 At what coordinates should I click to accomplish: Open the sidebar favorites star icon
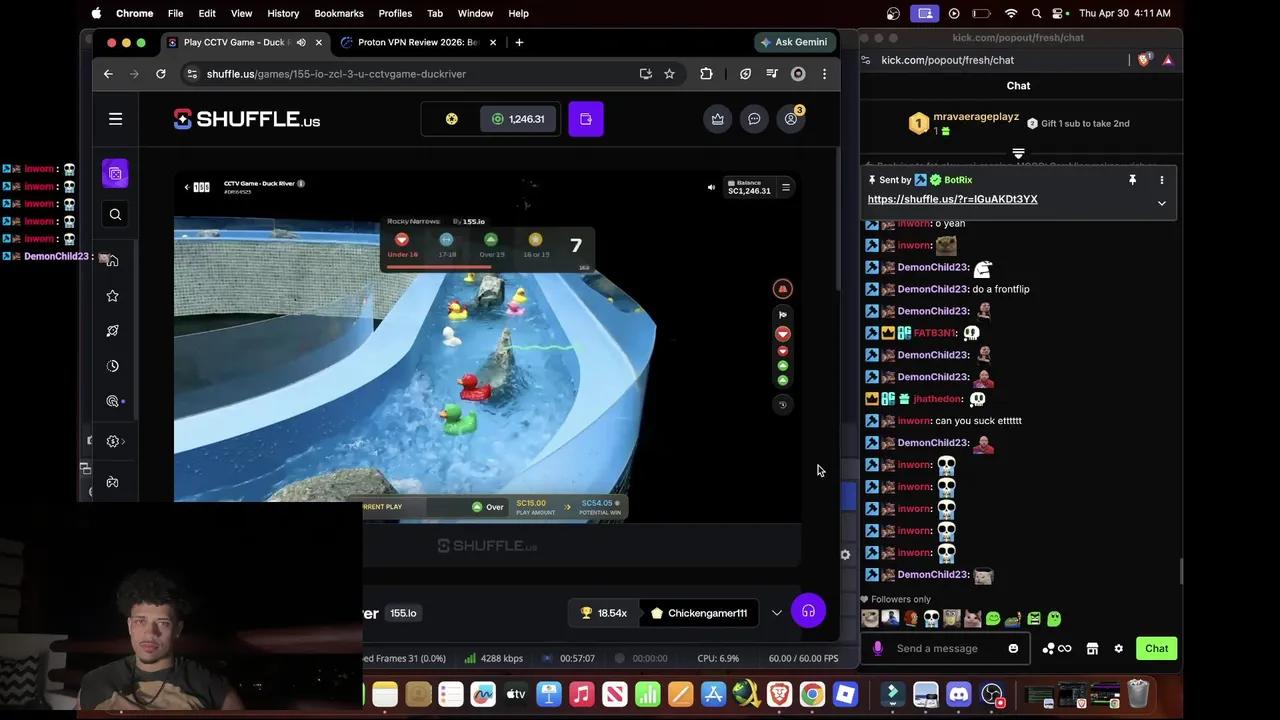tap(112, 296)
